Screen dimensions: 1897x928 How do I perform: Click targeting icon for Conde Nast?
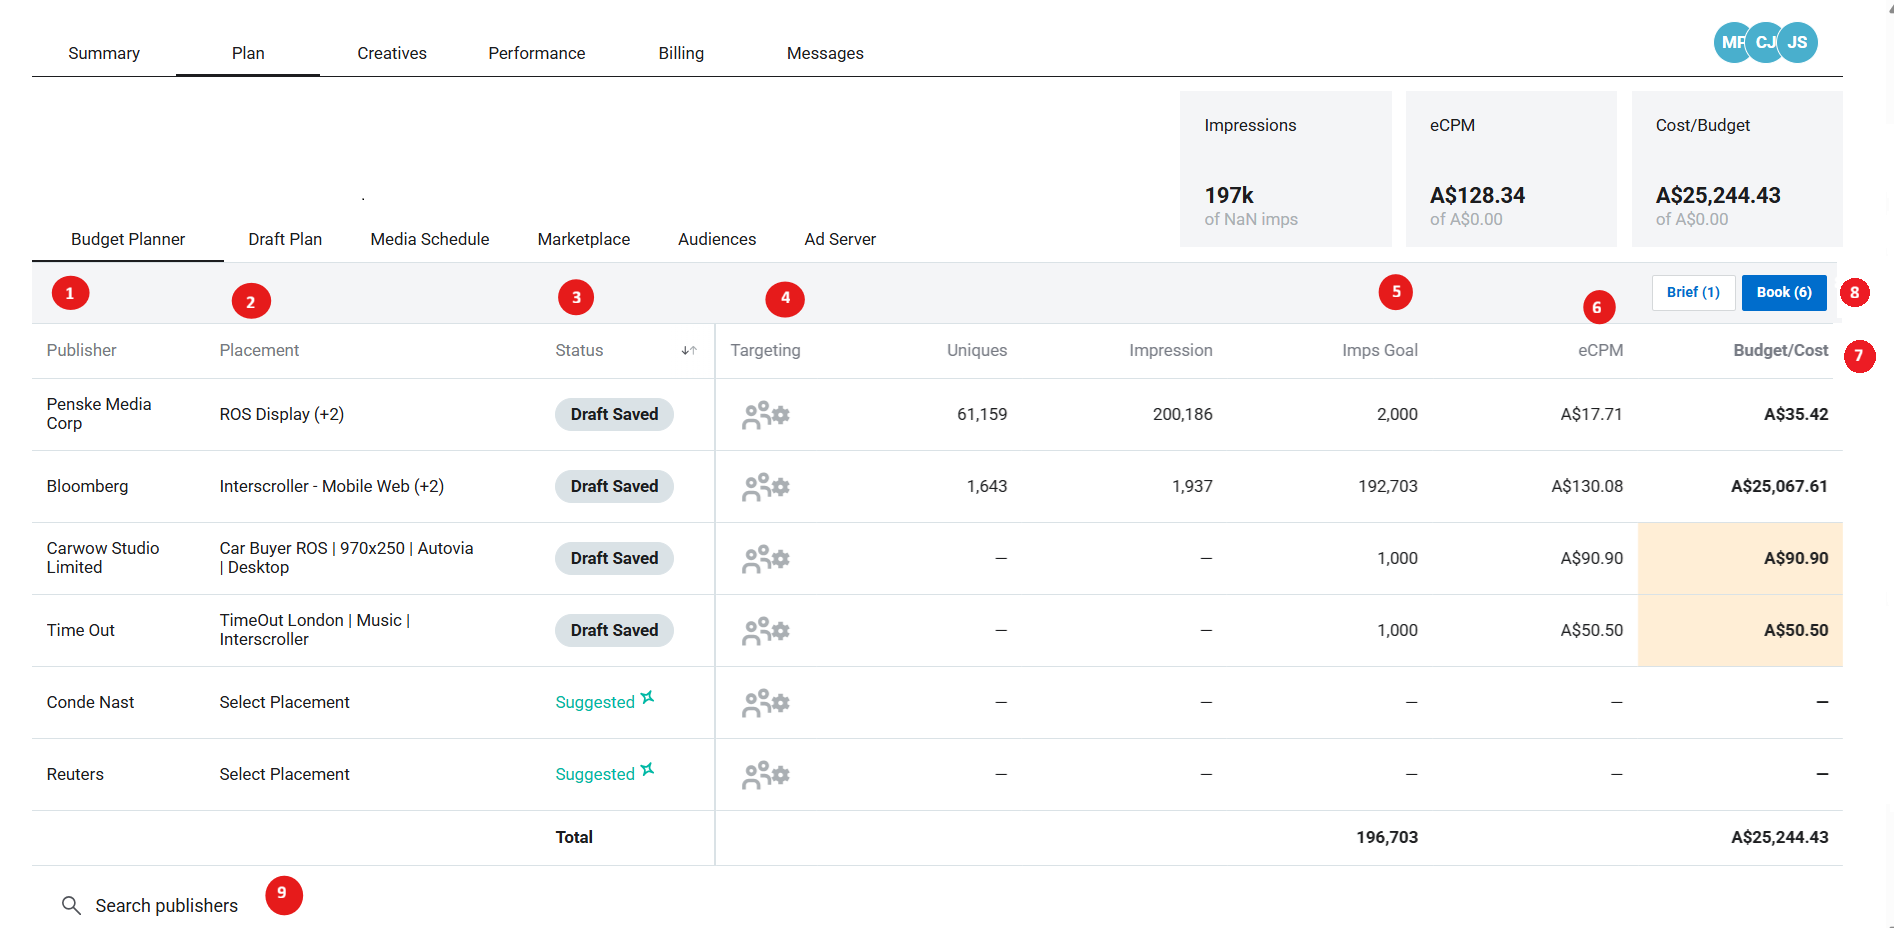tap(765, 703)
